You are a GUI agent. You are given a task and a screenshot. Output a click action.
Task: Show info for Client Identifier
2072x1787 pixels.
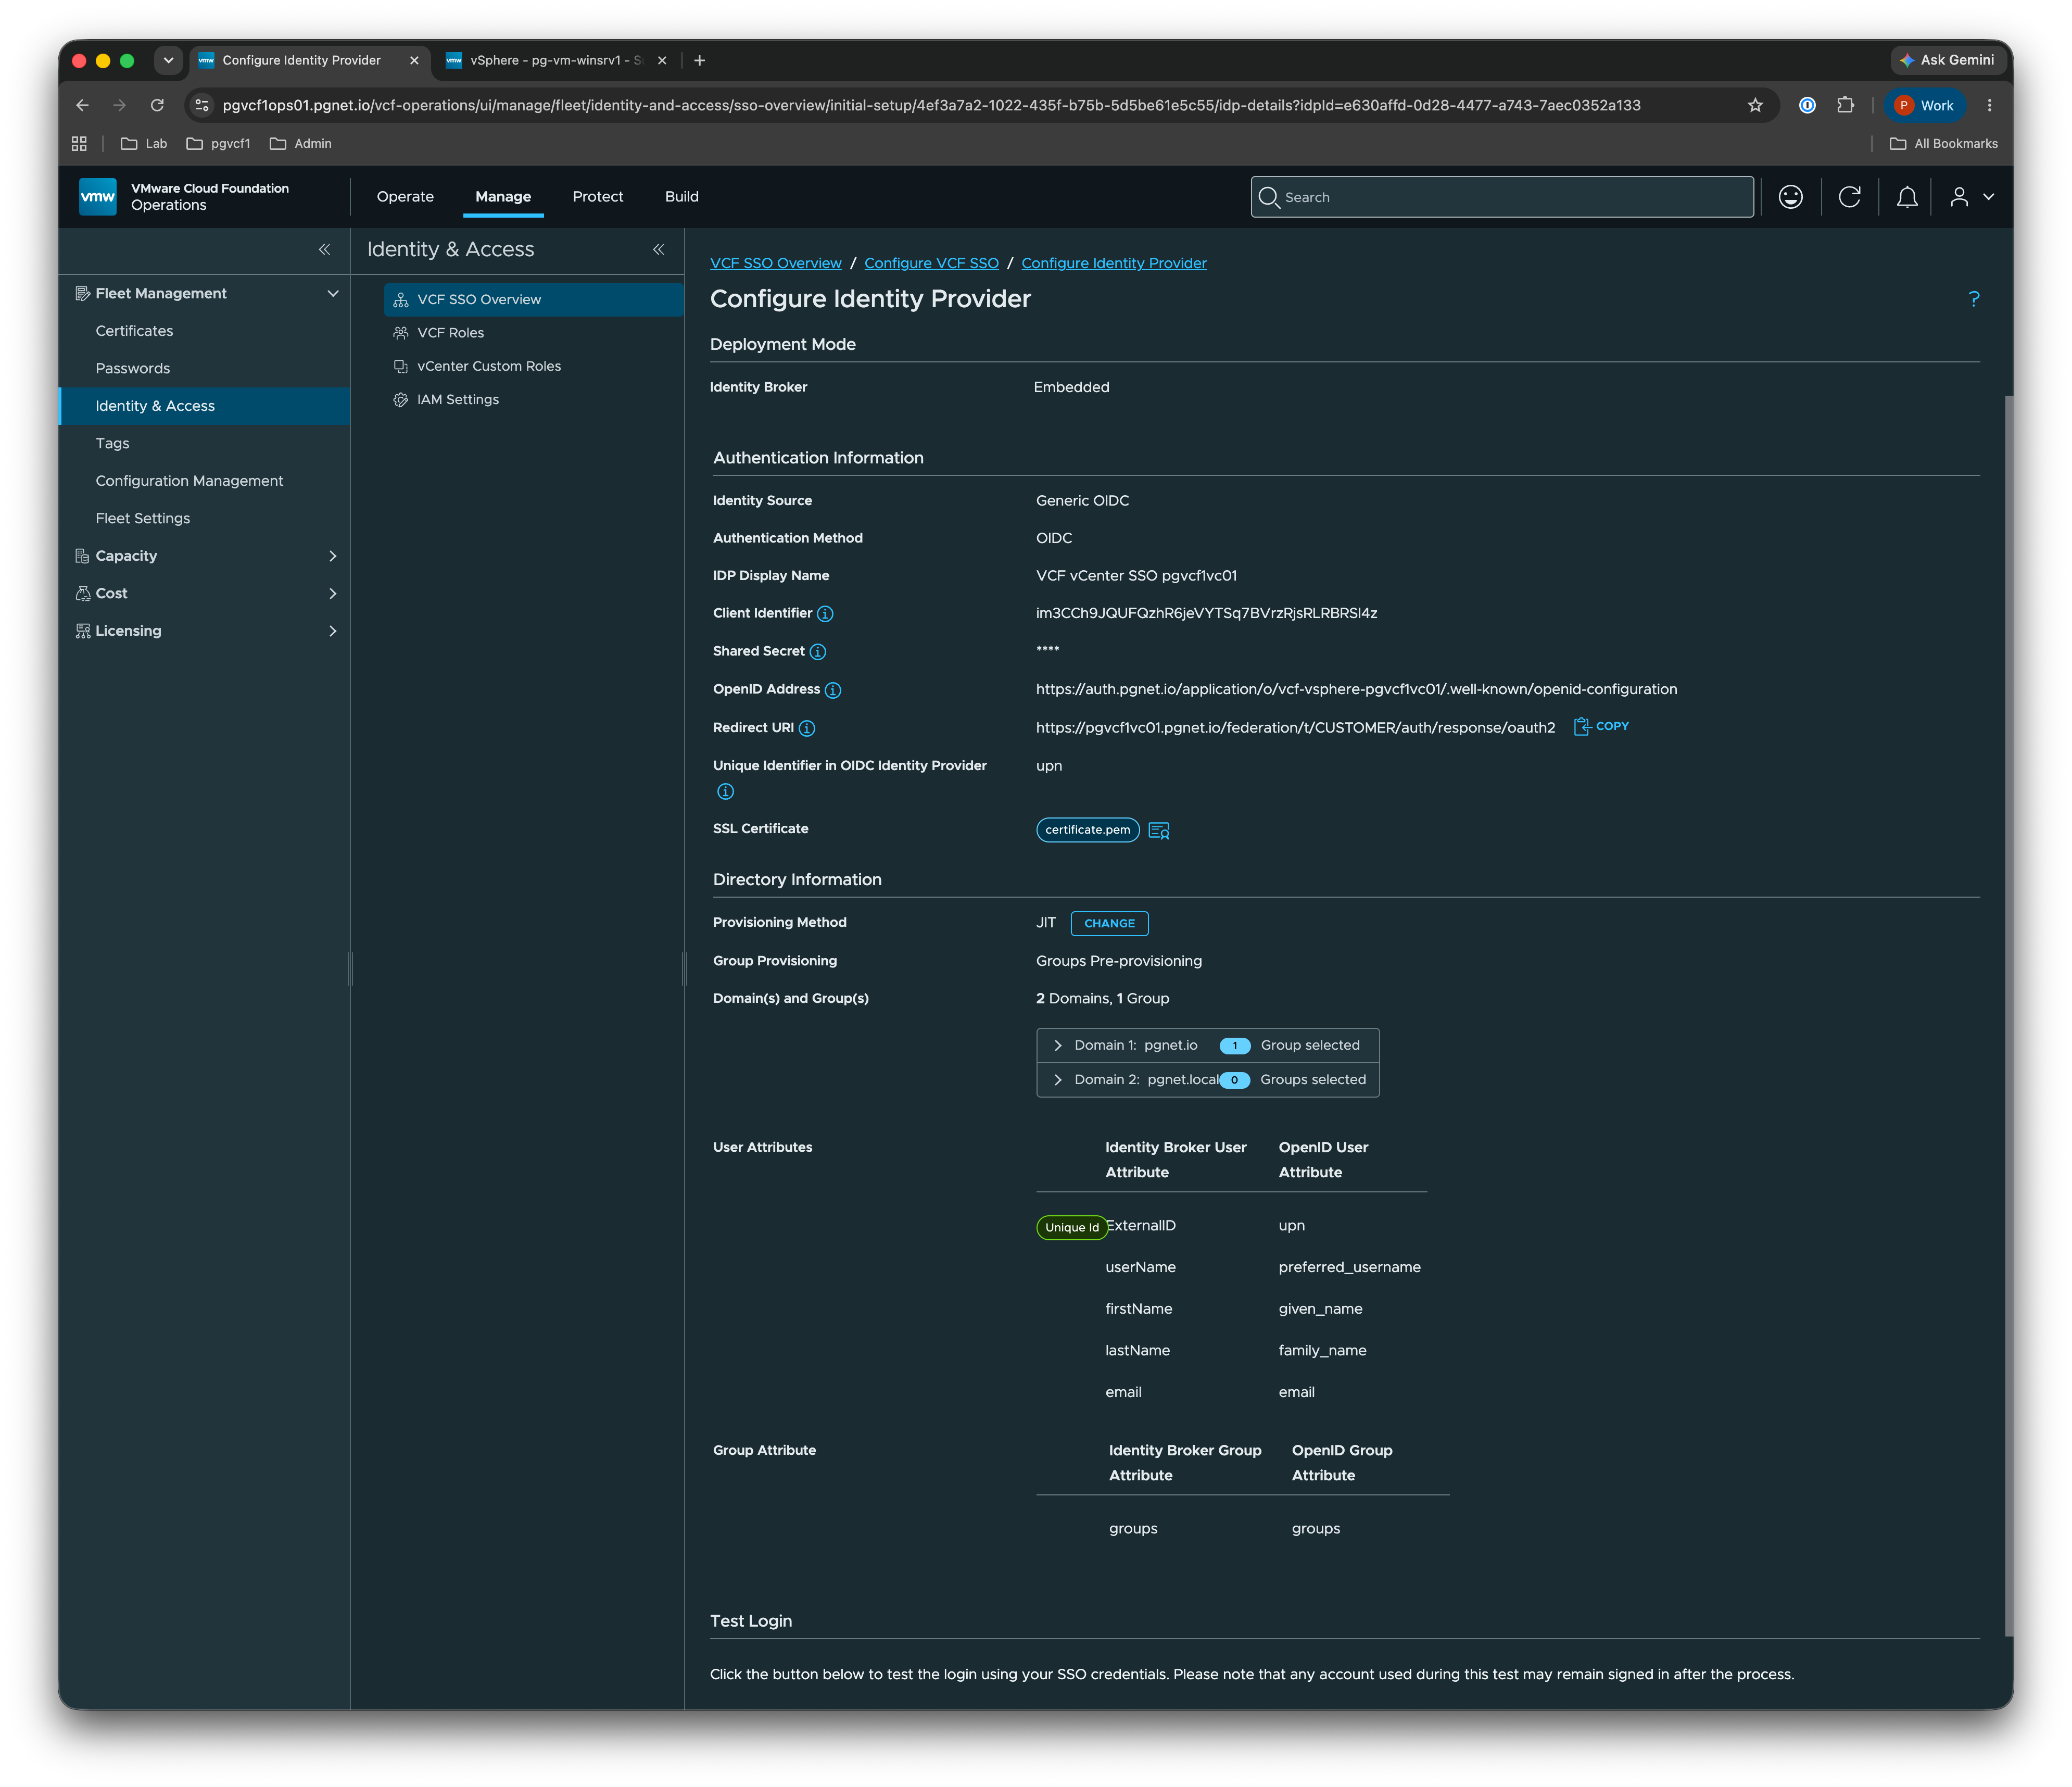pos(825,614)
